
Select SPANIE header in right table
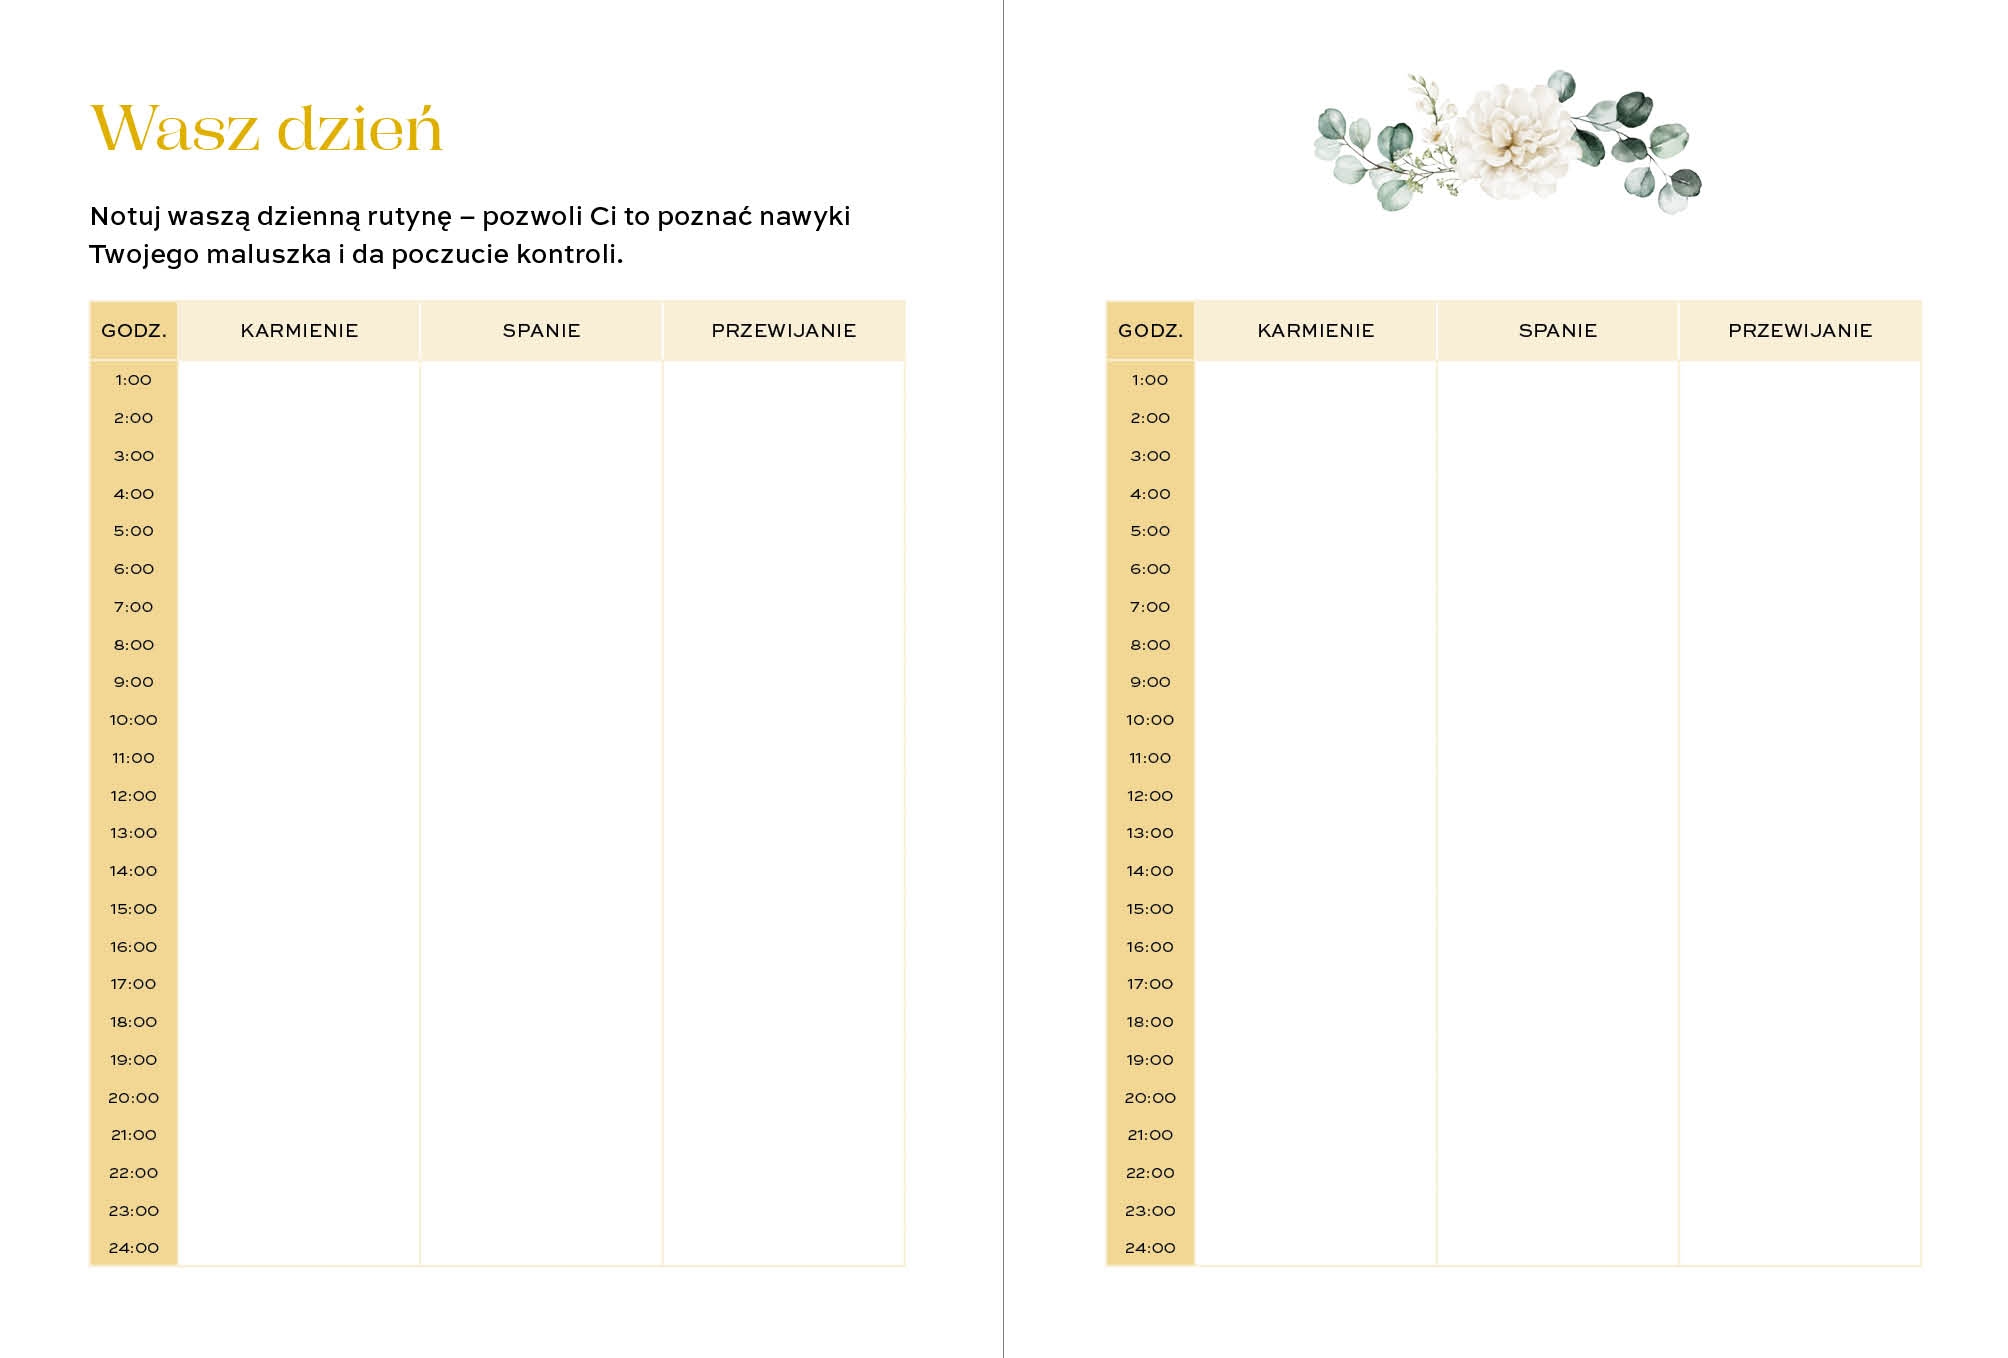click(1558, 331)
